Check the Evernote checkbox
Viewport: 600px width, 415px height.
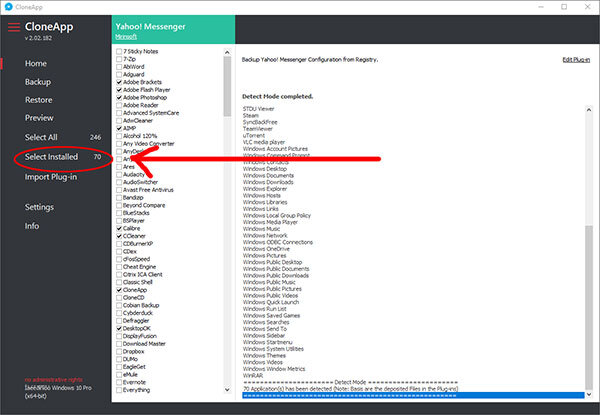pos(119,382)
